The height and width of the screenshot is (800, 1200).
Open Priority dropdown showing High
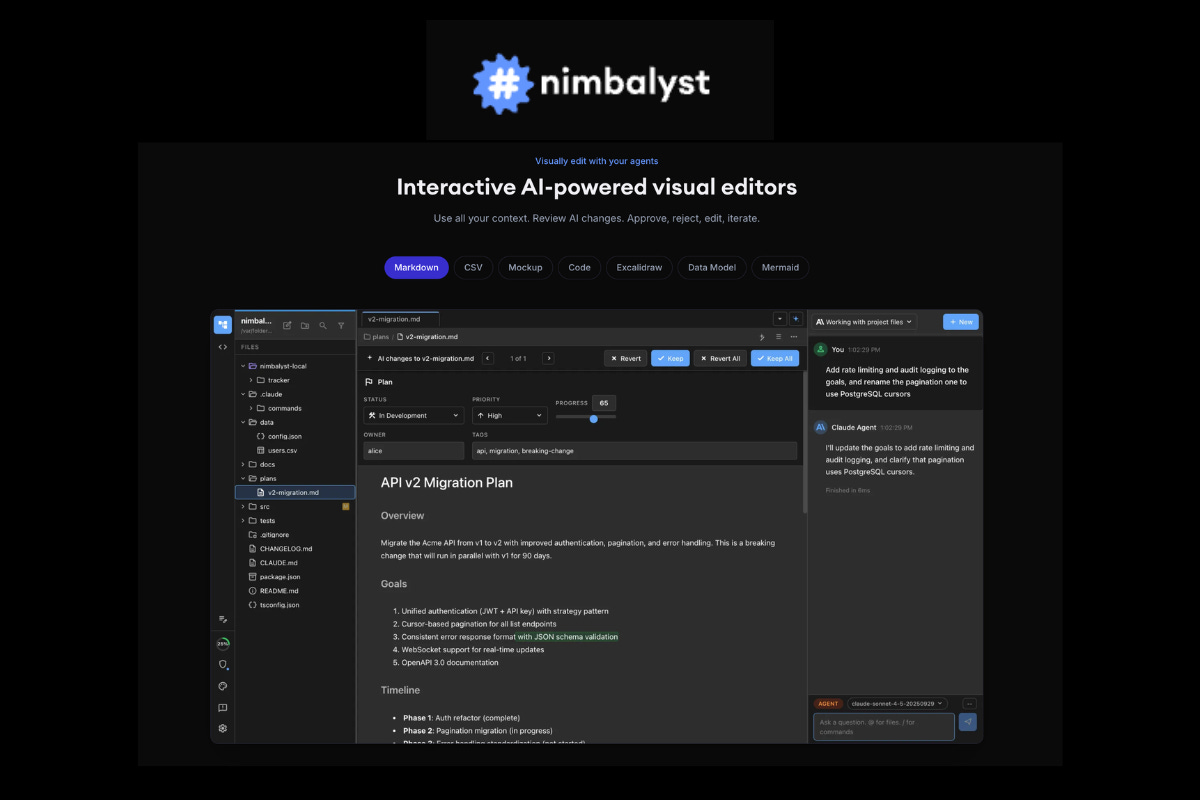(510, 415)
